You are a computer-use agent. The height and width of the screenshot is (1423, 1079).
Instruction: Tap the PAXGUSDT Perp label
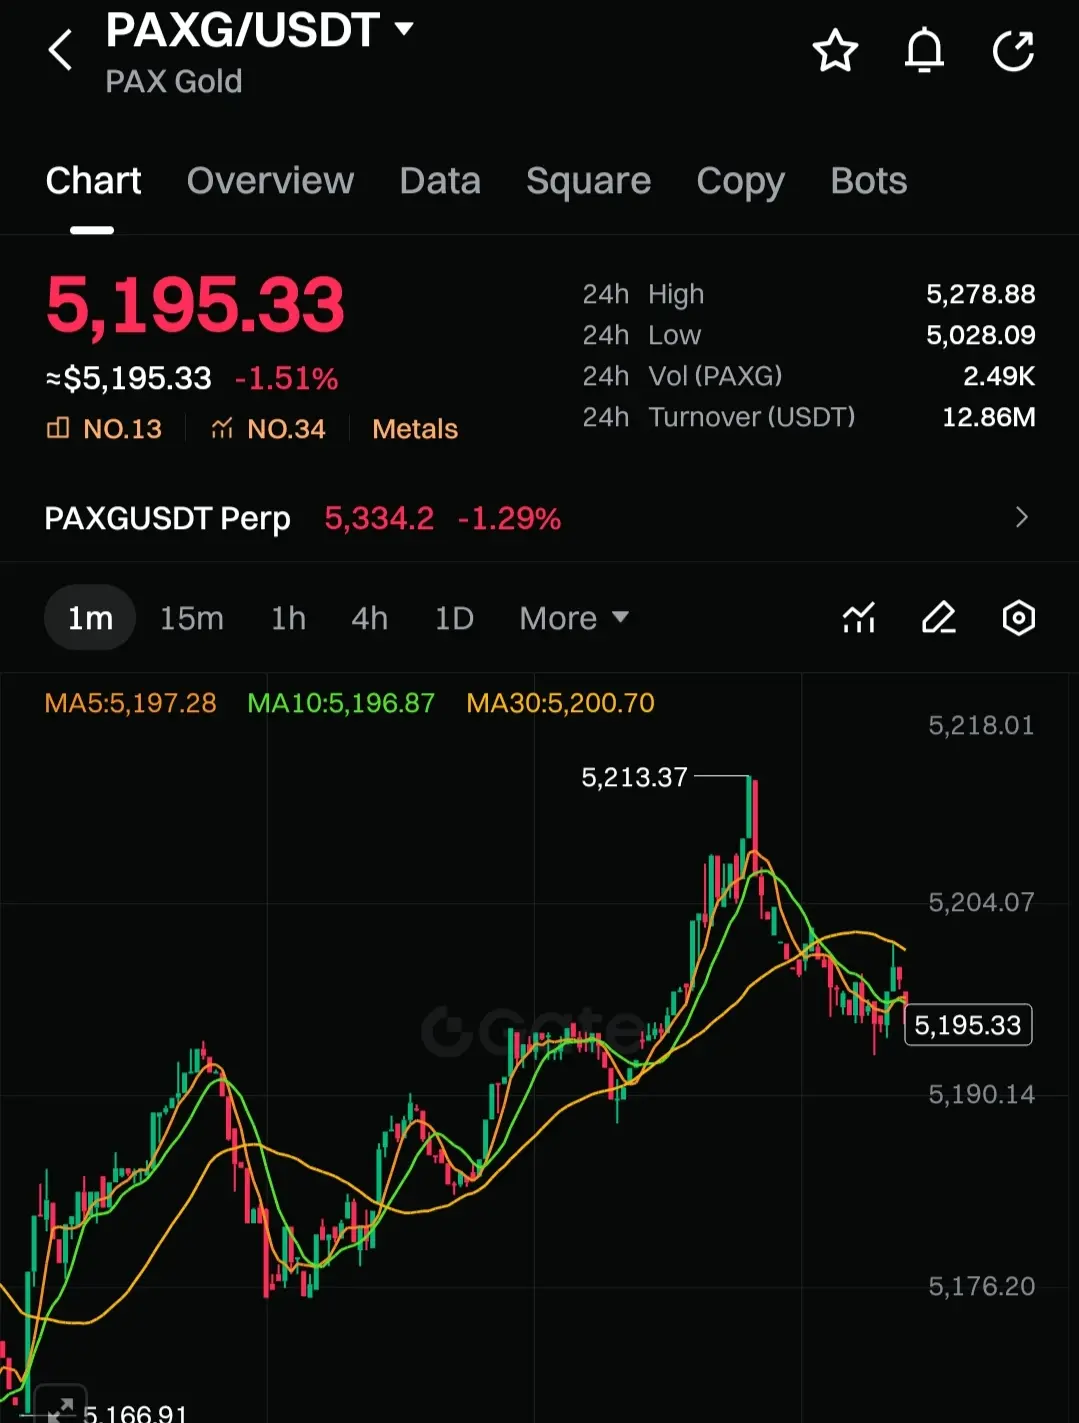pos(167,518)
